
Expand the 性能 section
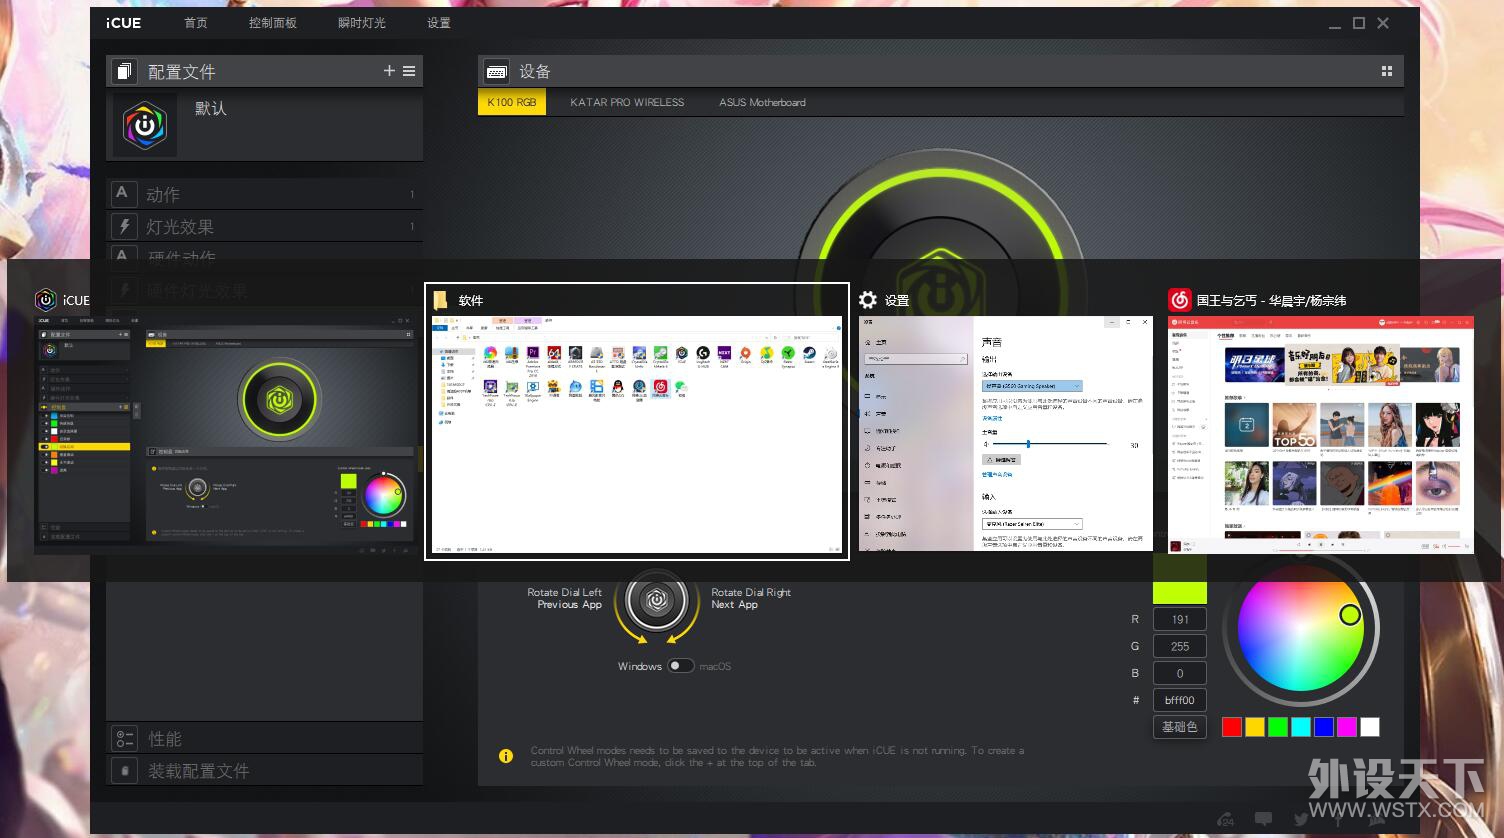point(264,738)
